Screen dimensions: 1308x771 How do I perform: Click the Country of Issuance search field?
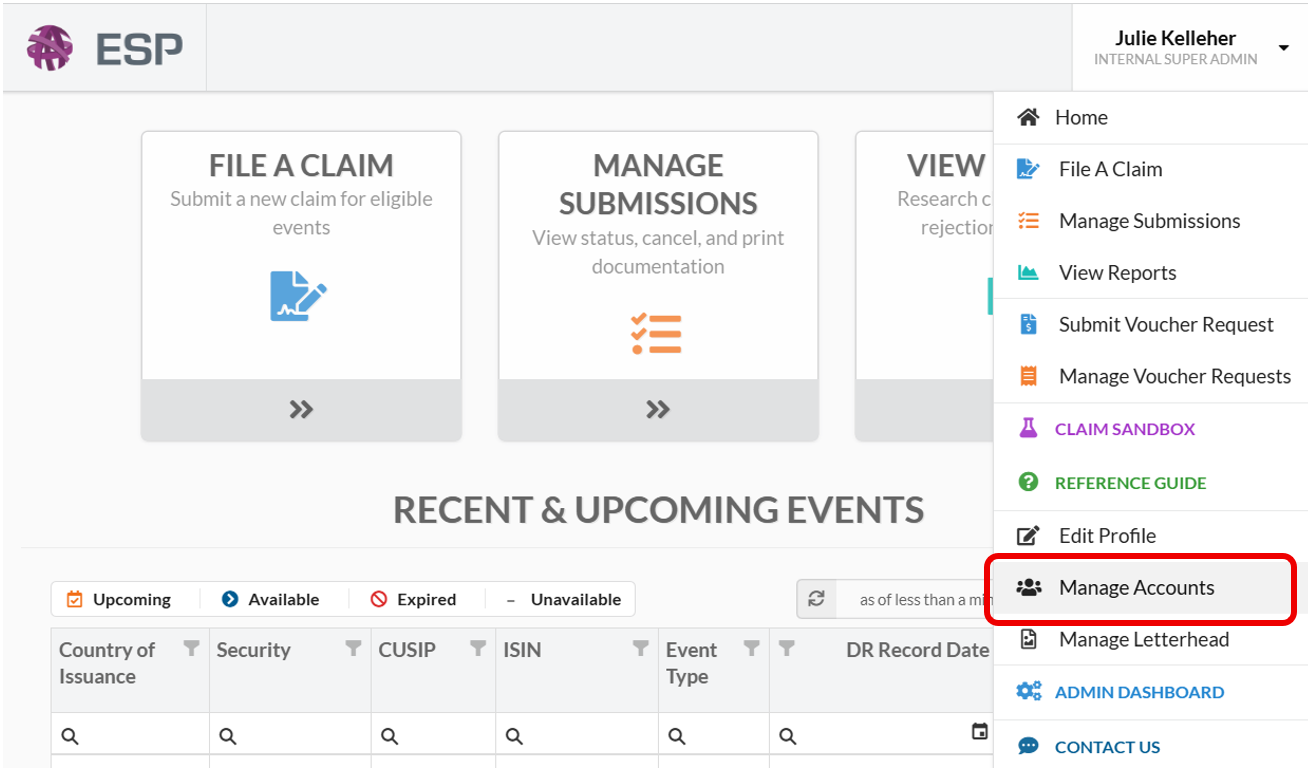130,736
